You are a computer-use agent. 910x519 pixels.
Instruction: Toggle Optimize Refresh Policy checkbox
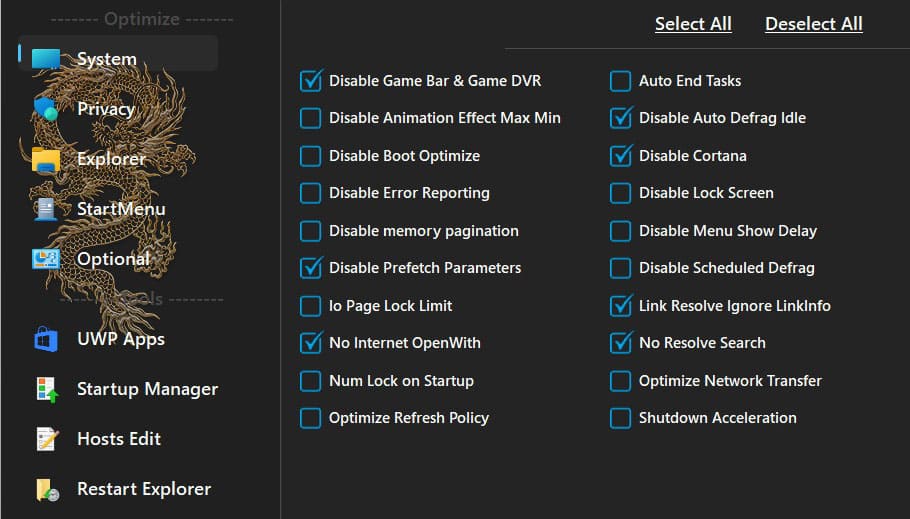pos(310,418)
